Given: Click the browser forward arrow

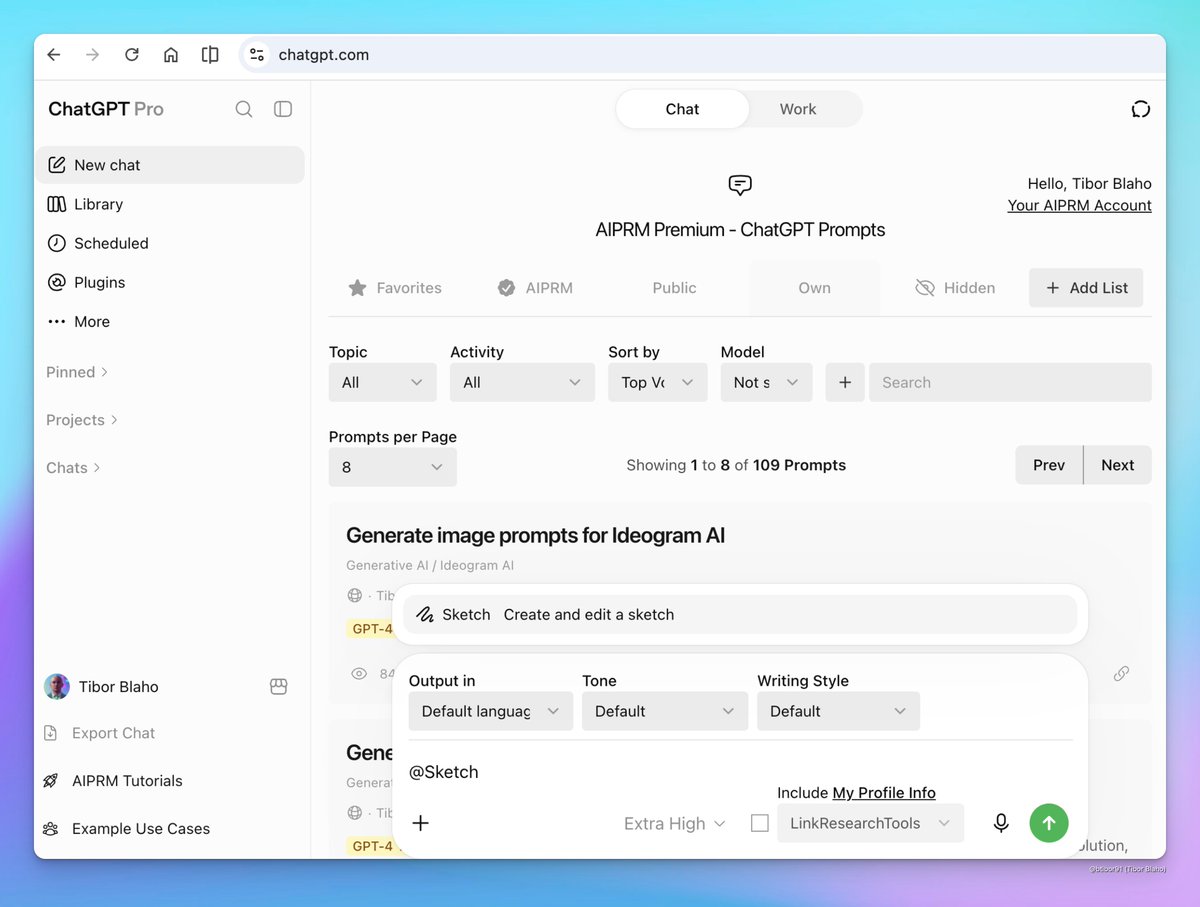Looking at the screenshot, I should tap(93, 55).
